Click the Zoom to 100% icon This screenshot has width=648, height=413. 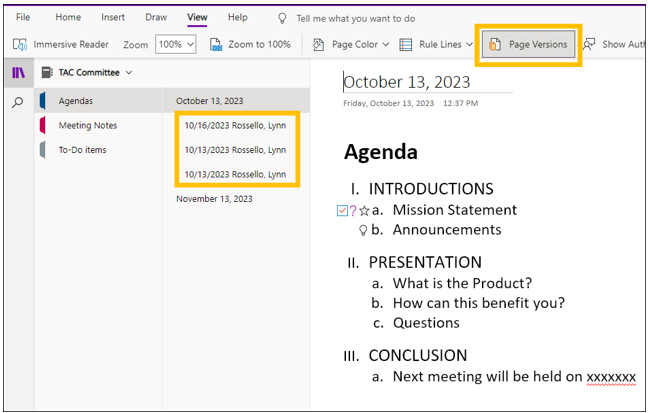coord(217,45)
